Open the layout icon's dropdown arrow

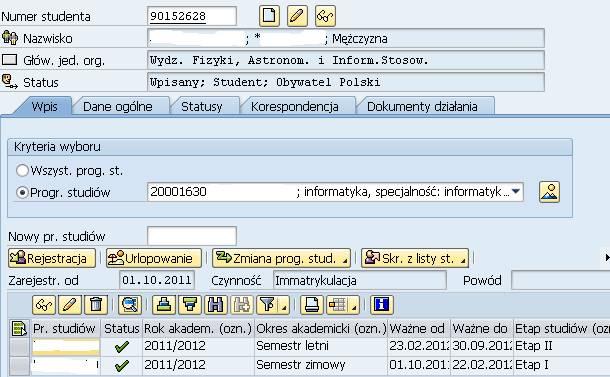[354, 308]
